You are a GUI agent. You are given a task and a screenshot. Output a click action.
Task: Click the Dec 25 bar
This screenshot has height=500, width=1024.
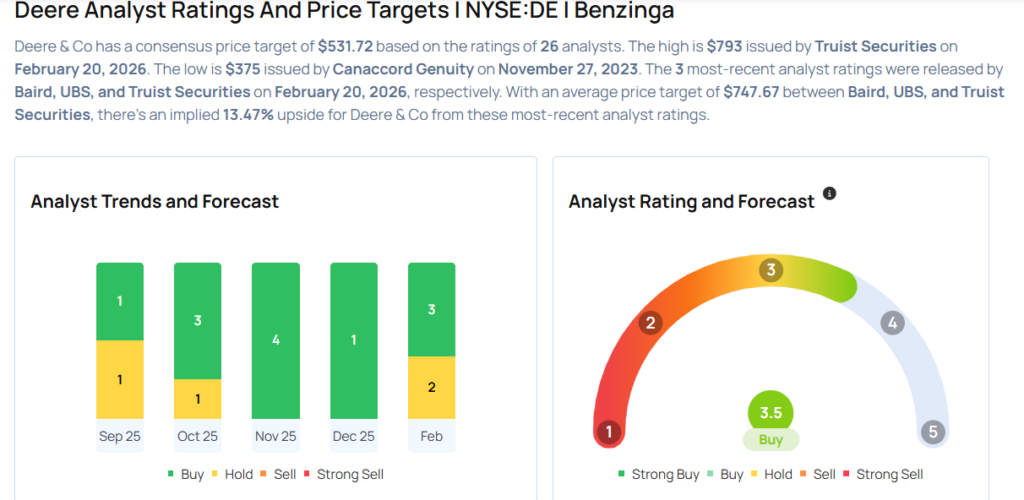(x=354, y=340)
